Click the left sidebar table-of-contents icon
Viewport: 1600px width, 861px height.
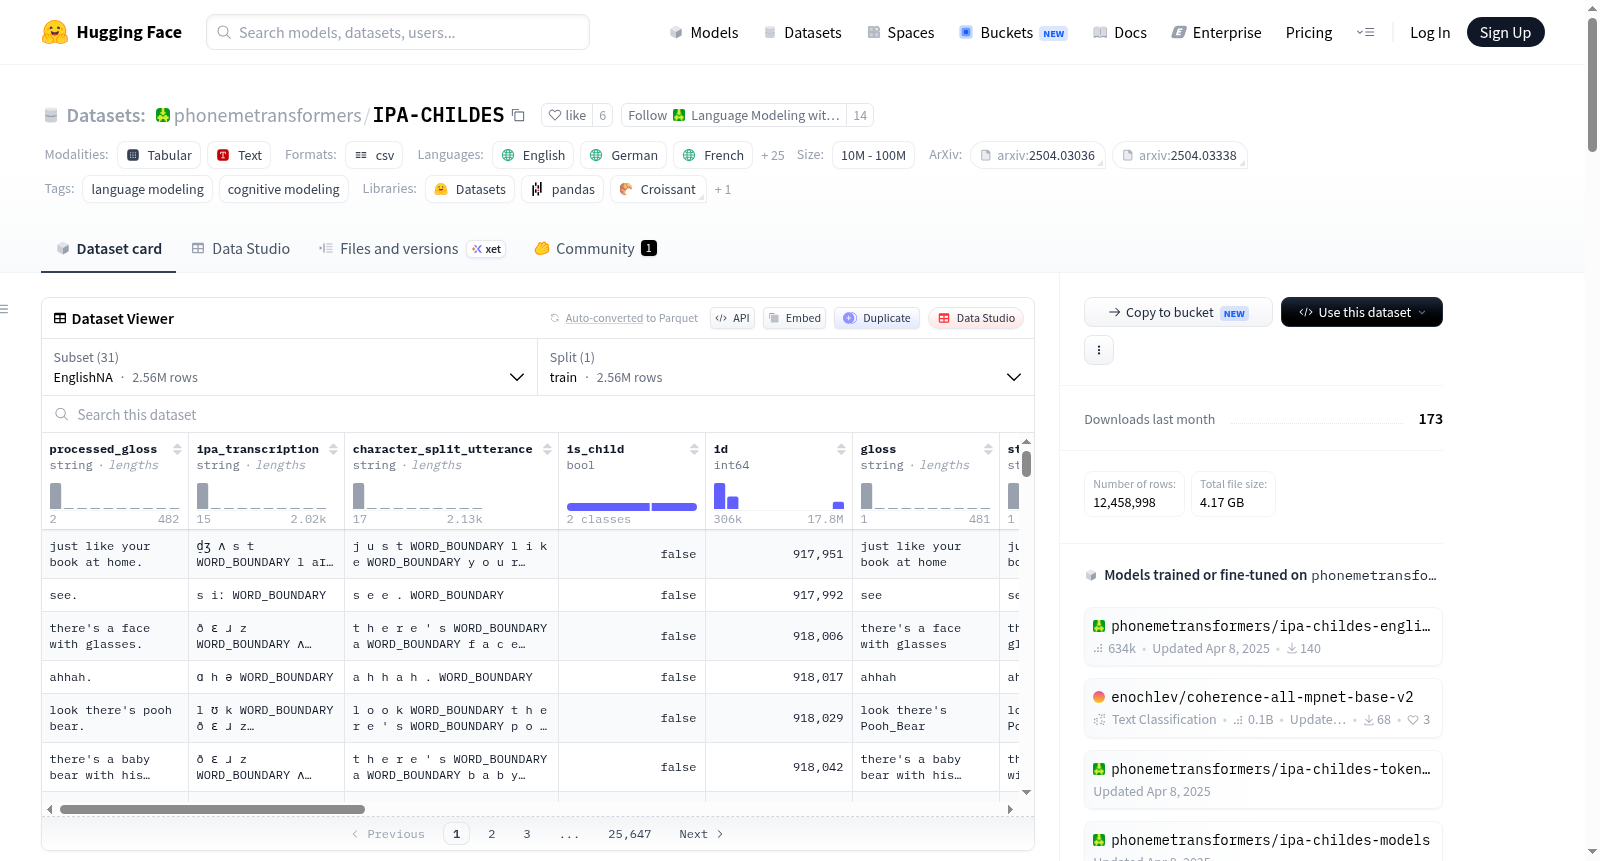point(5,309)
